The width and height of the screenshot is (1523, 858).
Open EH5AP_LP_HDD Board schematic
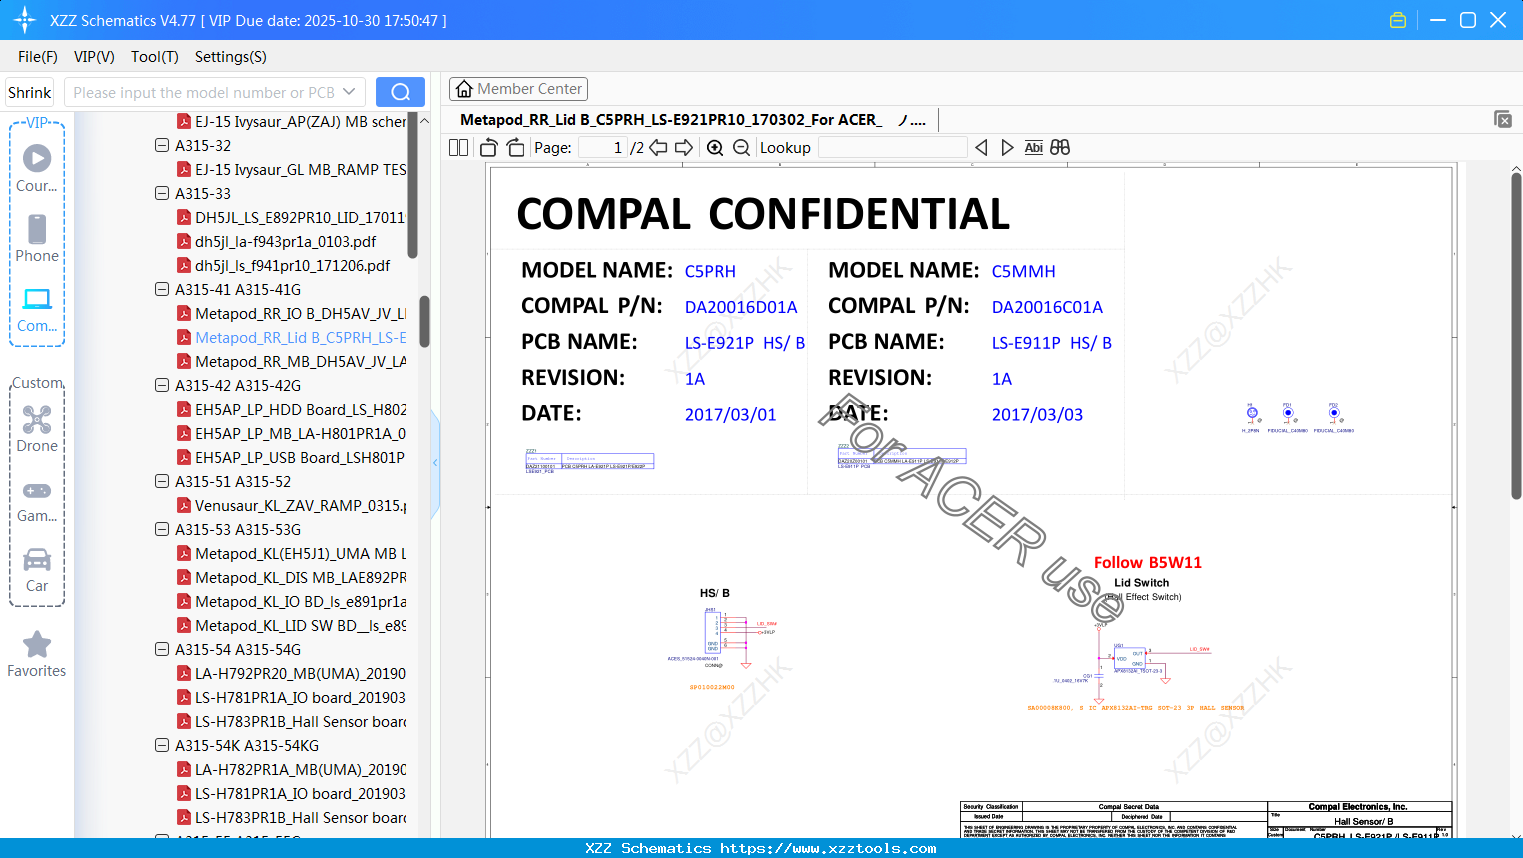click(x=291, y=410)
